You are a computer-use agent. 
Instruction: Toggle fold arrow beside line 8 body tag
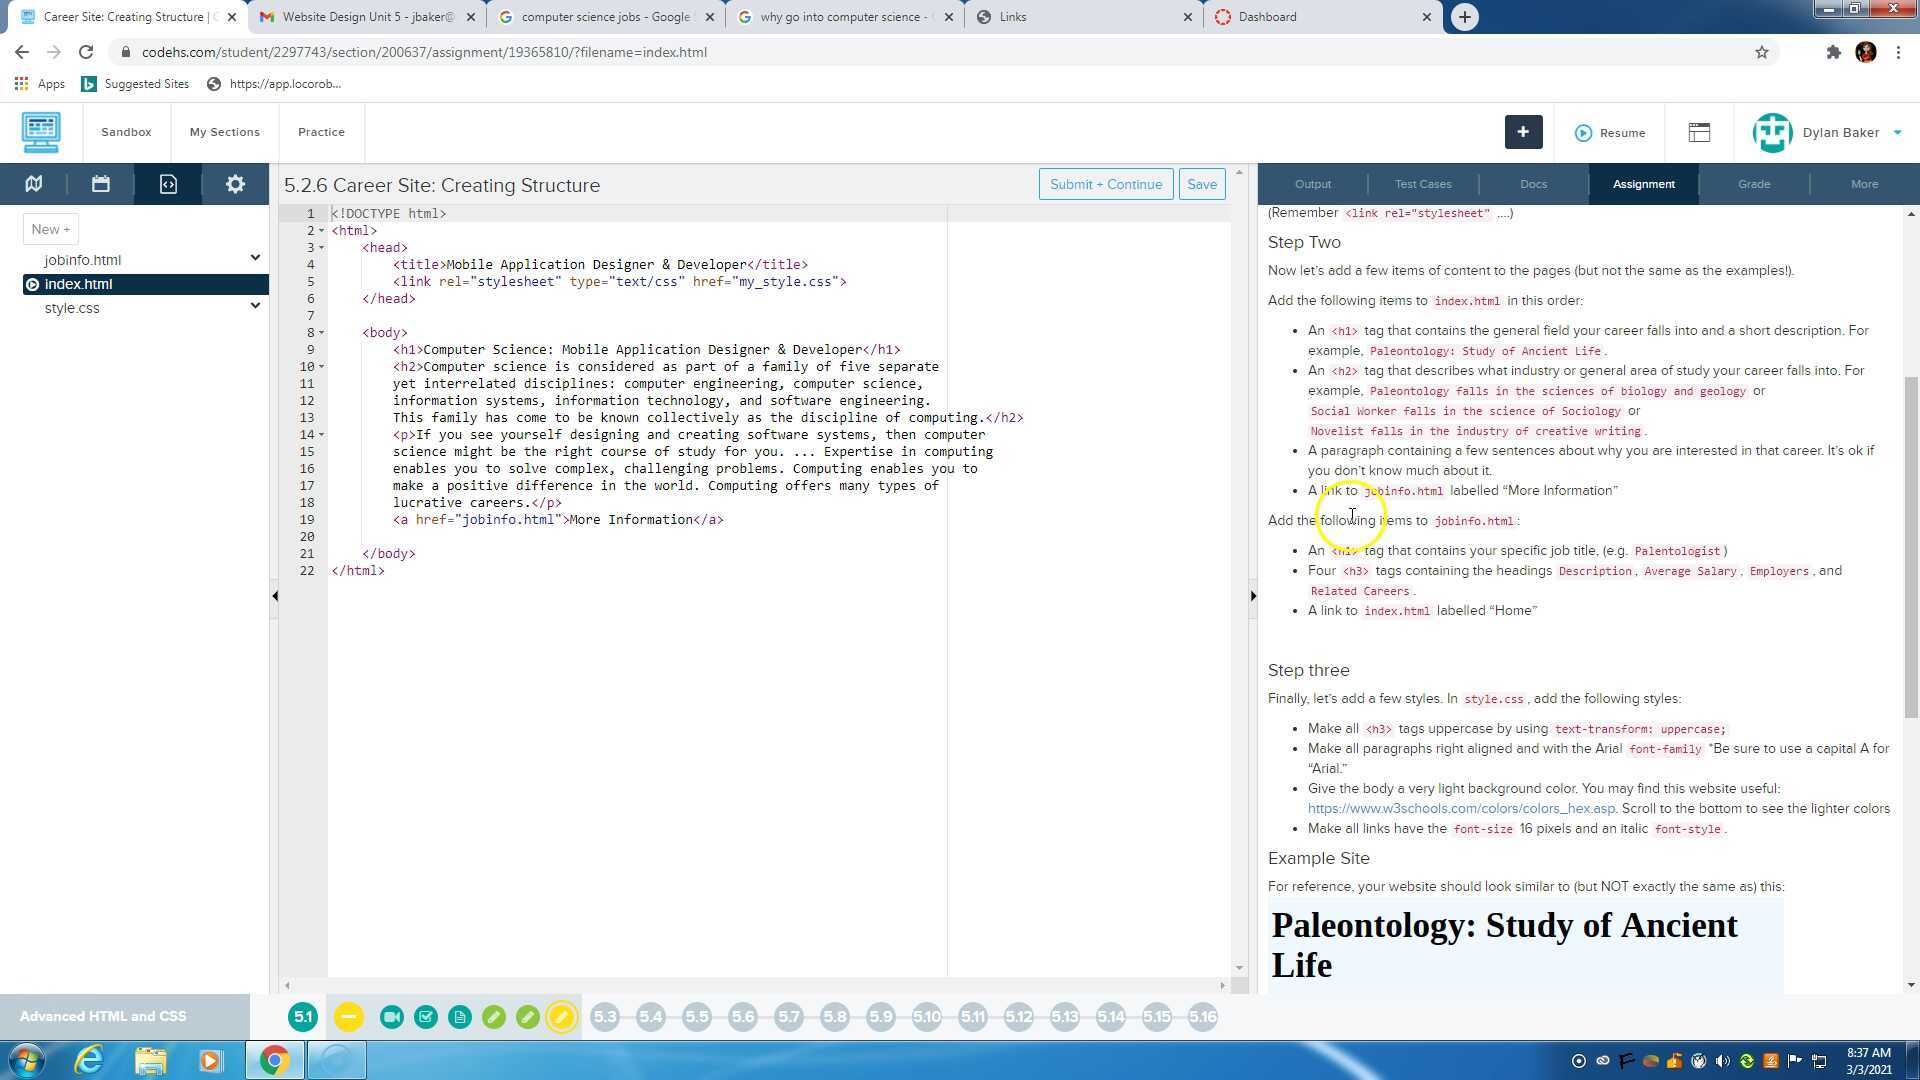click(x=321, y=333)
